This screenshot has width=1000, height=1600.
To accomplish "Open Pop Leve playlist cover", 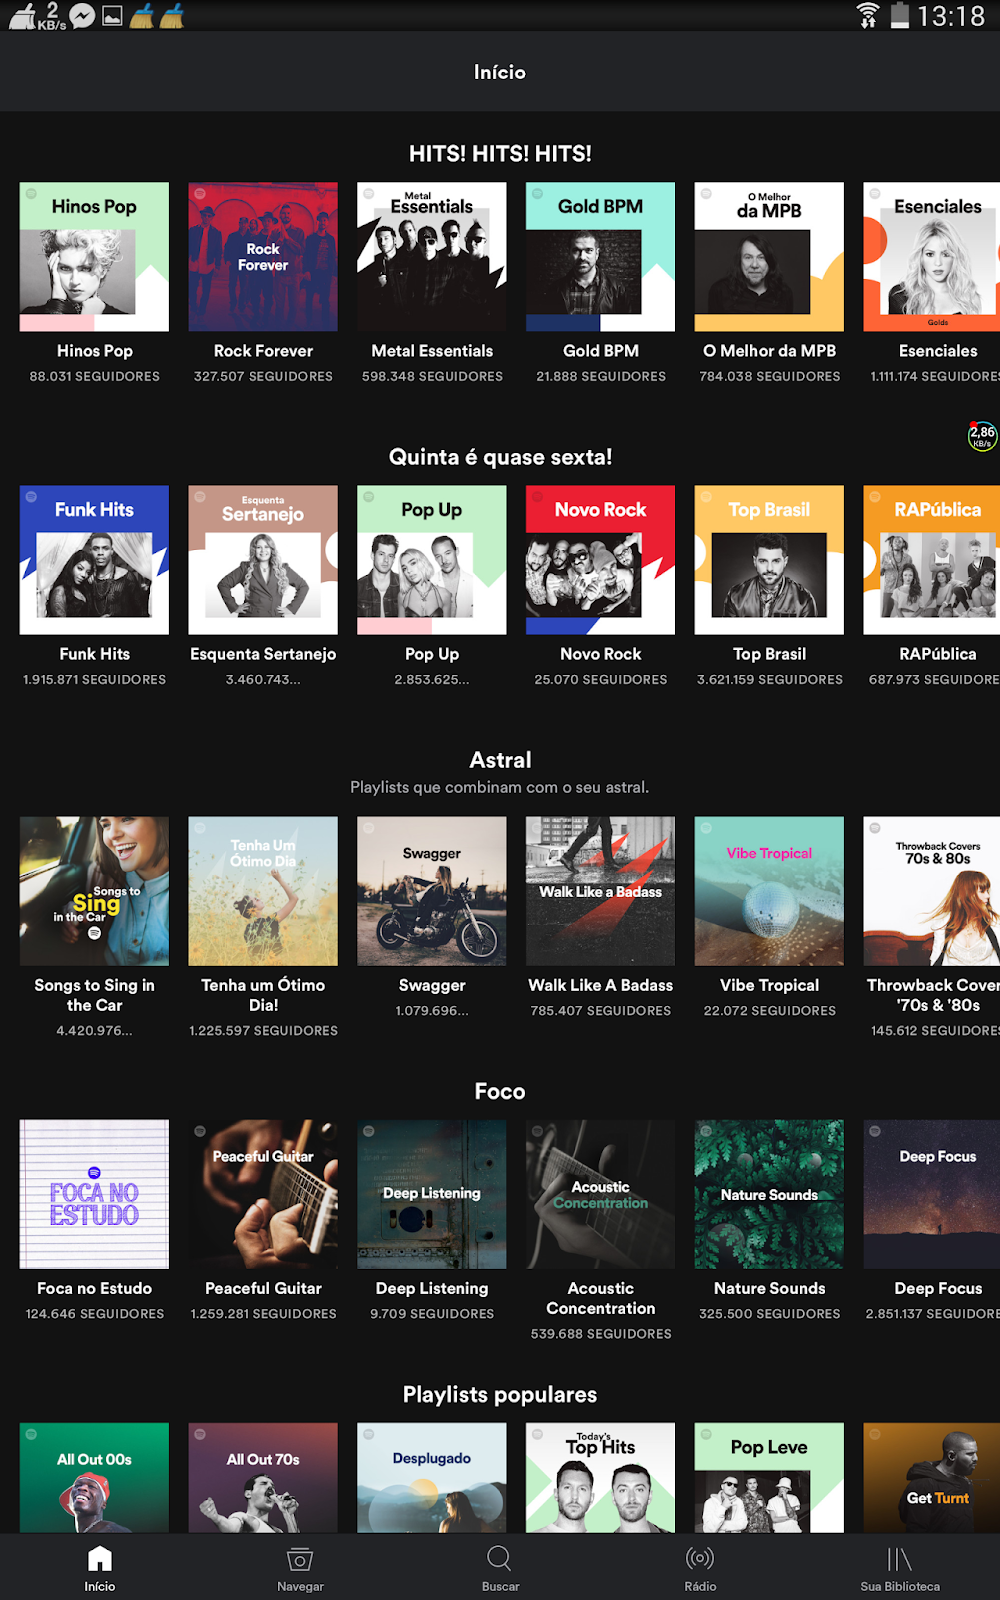I will point(770,1478).
